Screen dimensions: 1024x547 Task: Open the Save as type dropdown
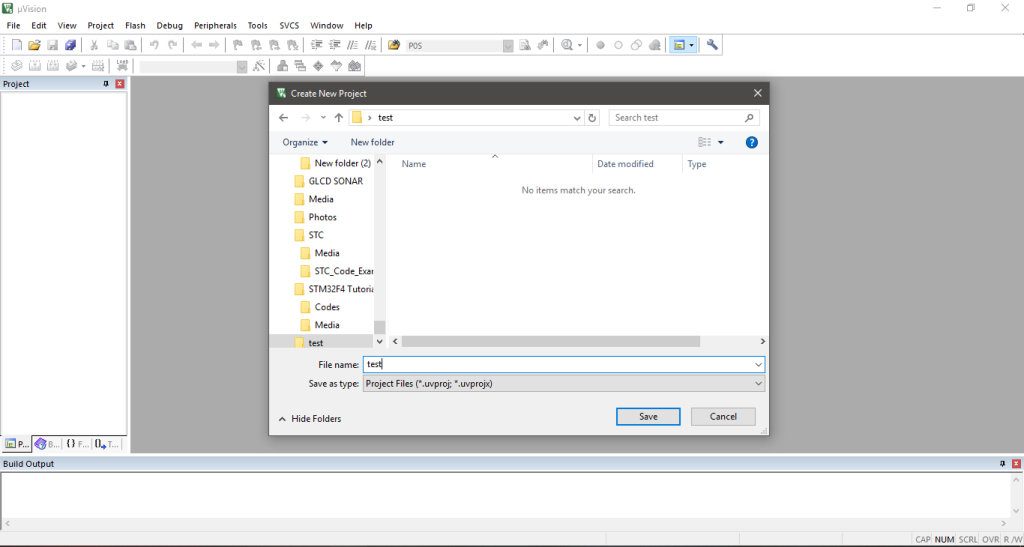[x=563, y=384]
